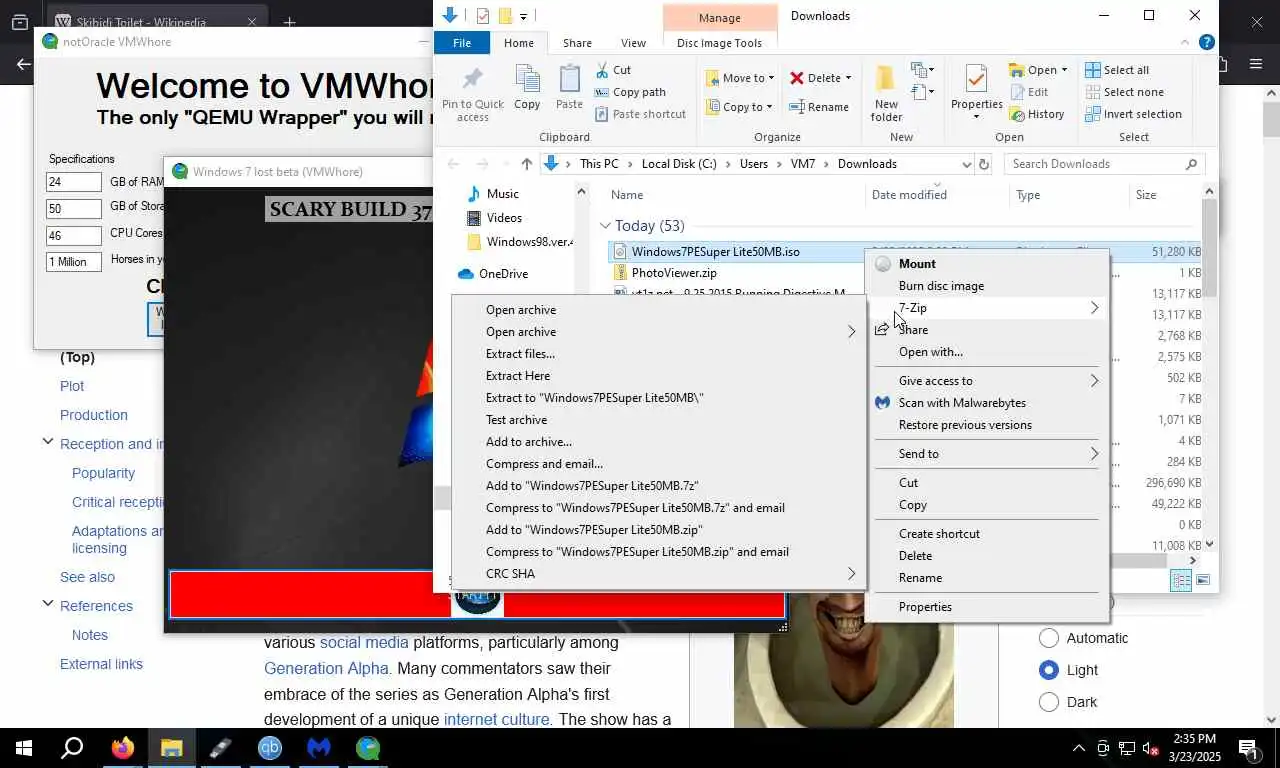1280x768 pixels.
Task: Open qBittorrent from the taskbar
Action: pyautogui.click(x=270, y=748)
